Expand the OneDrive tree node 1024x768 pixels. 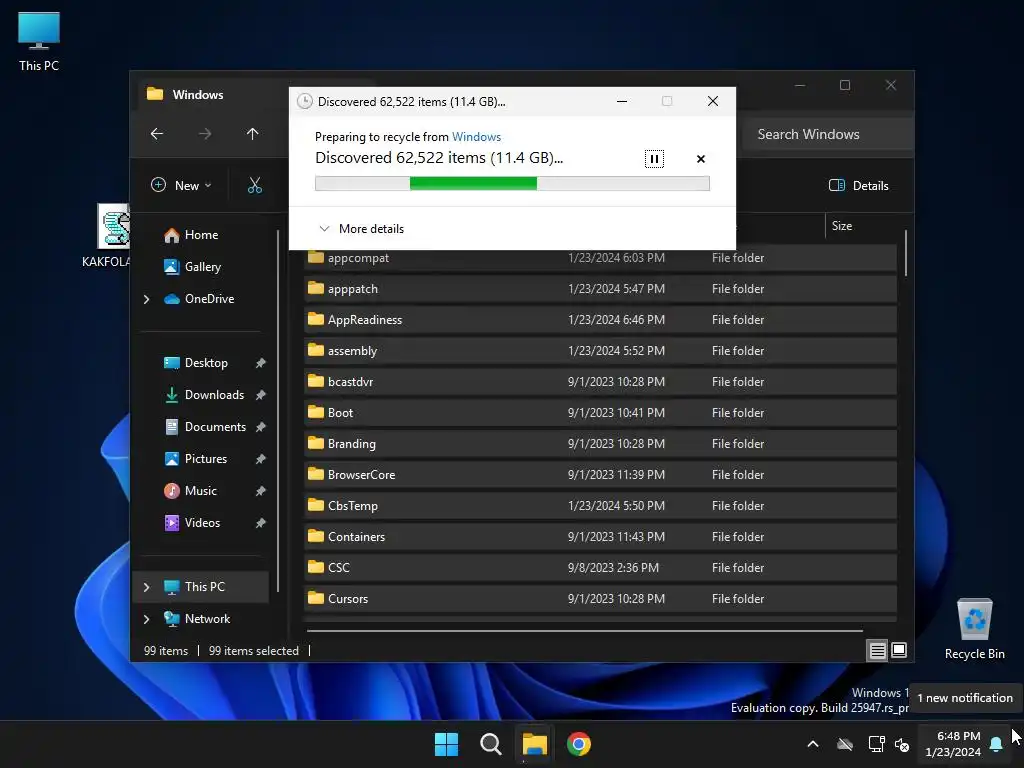(x=146, y=299)
